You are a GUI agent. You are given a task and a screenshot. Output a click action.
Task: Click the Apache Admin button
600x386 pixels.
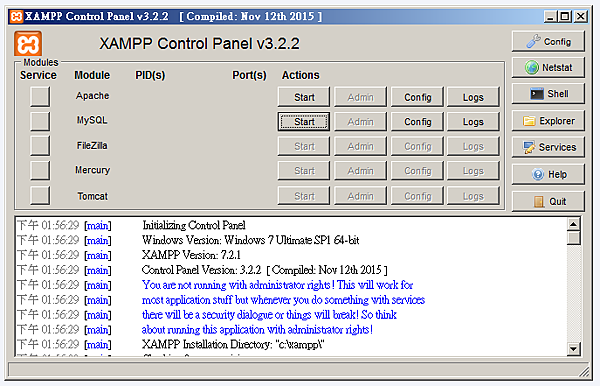coord(360,97)
